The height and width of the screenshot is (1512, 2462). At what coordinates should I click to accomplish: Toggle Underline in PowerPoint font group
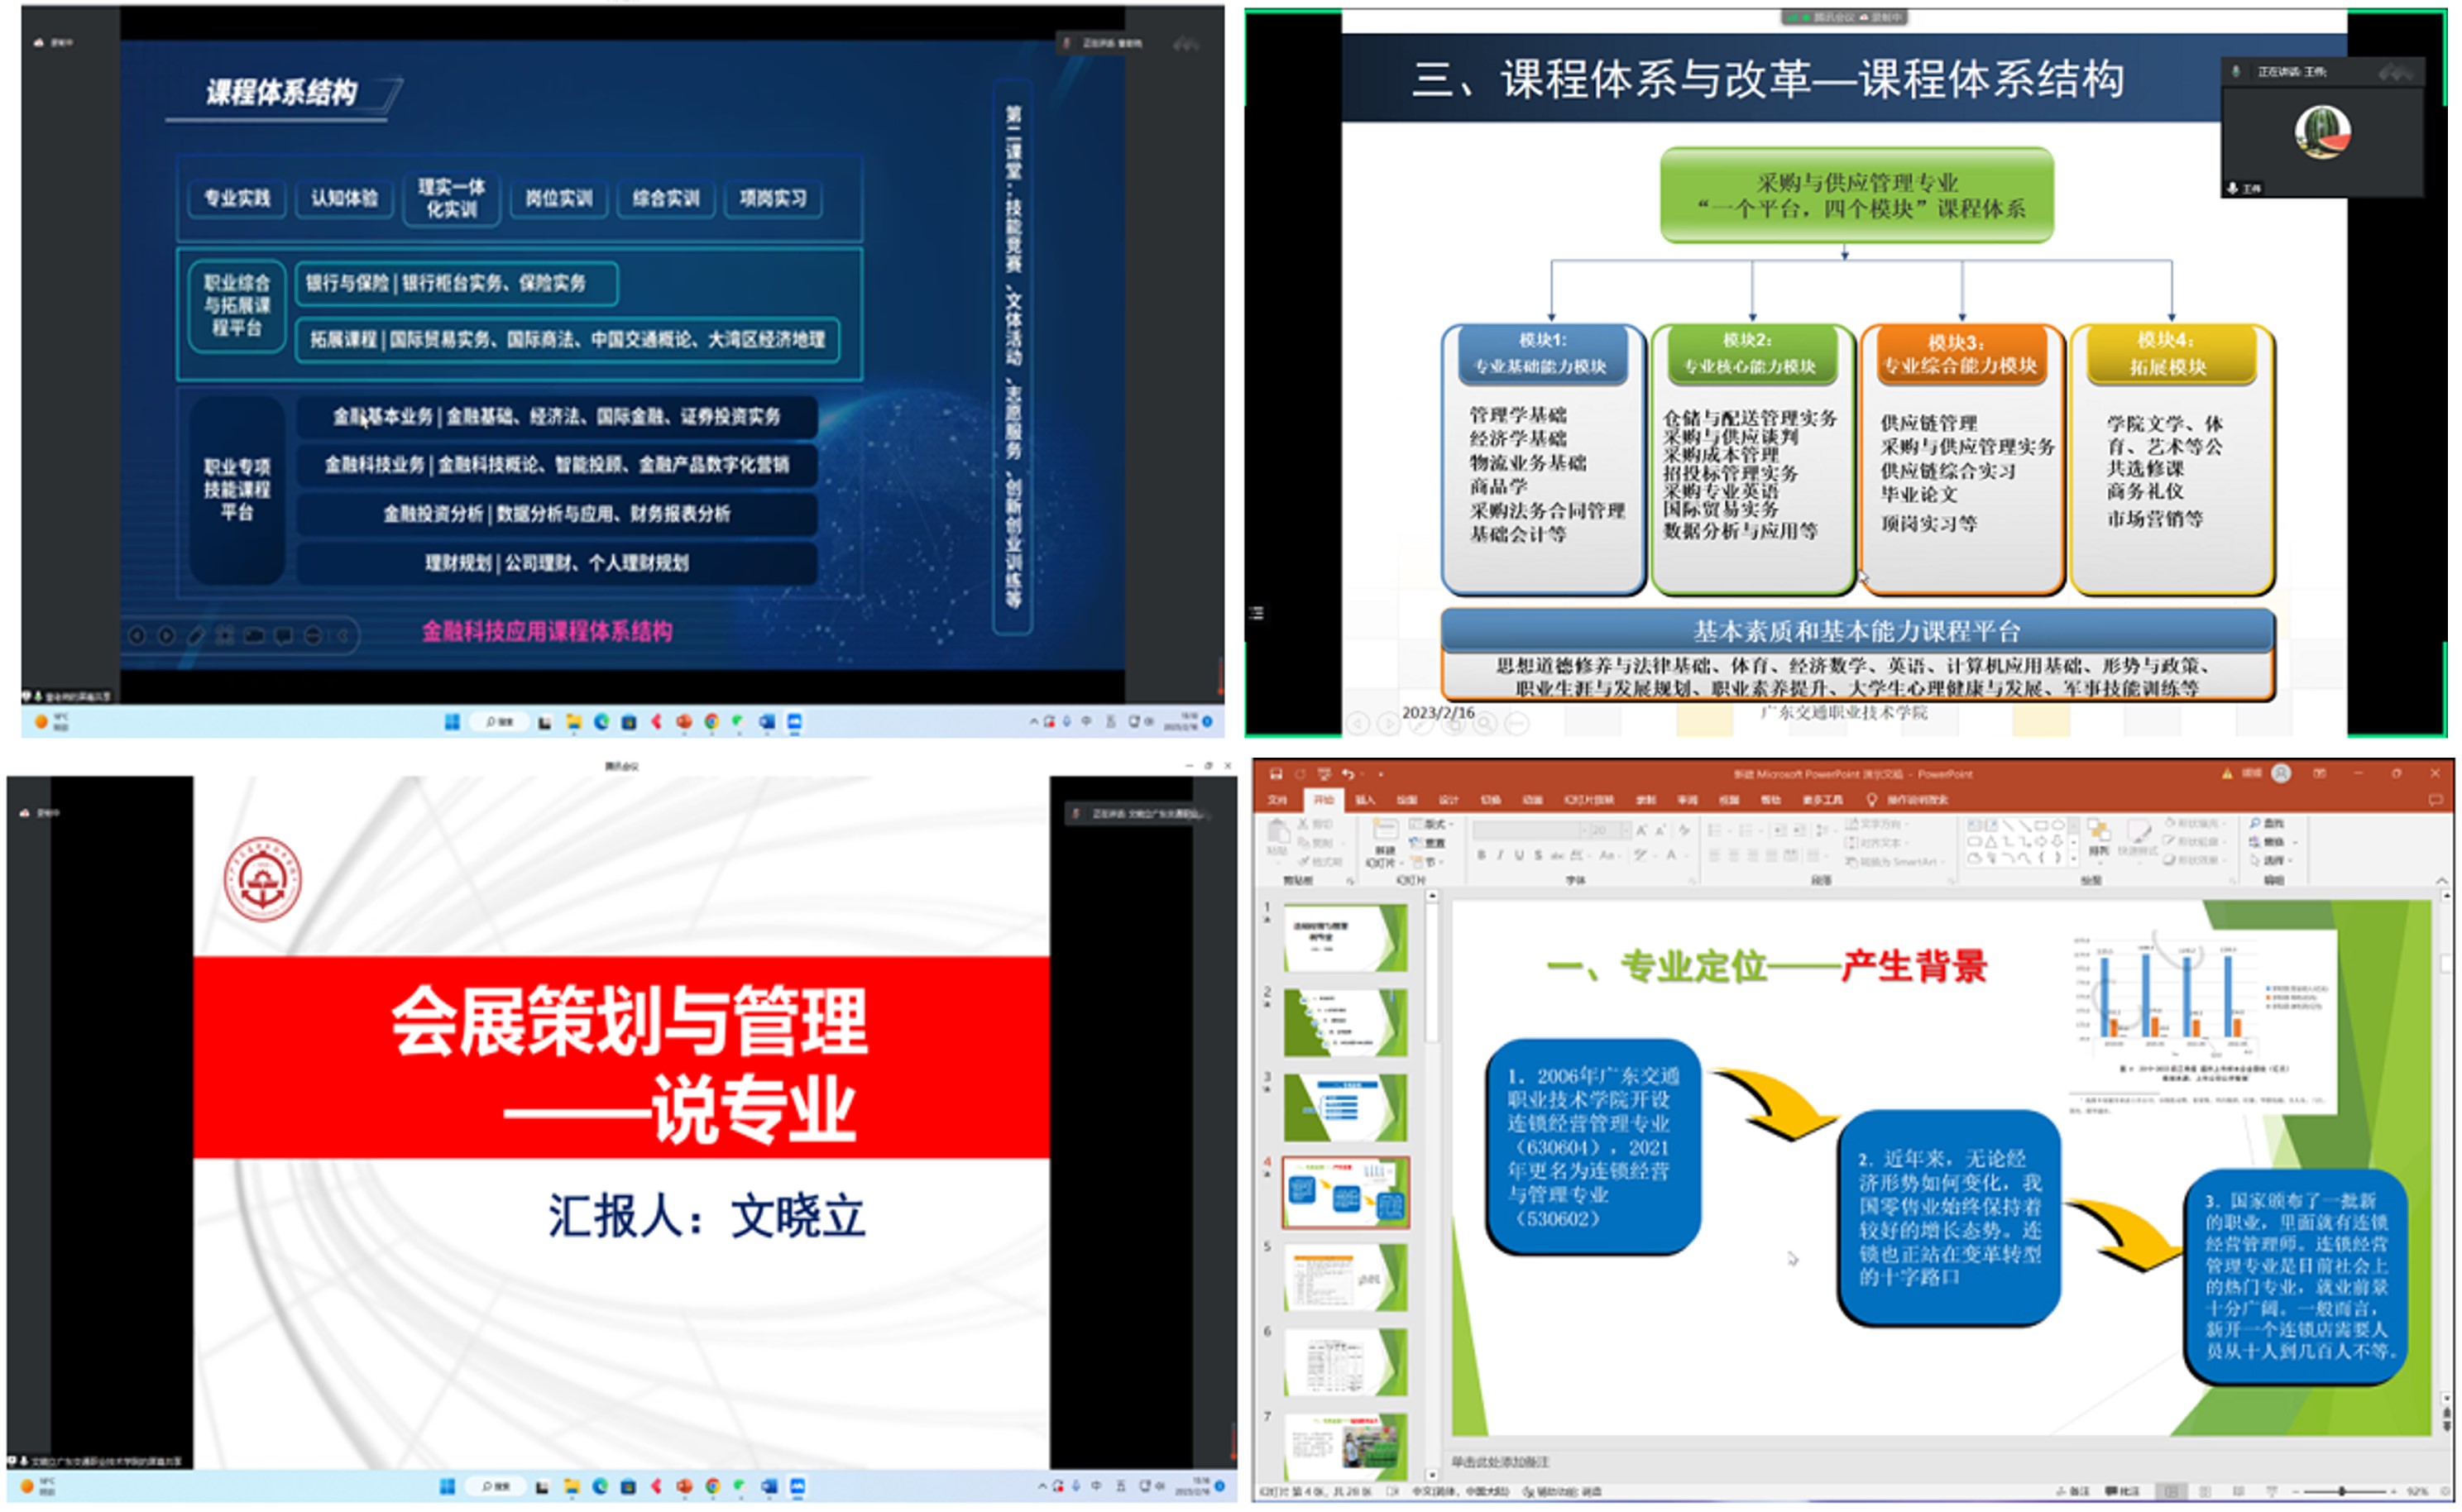click(1519, 856)
